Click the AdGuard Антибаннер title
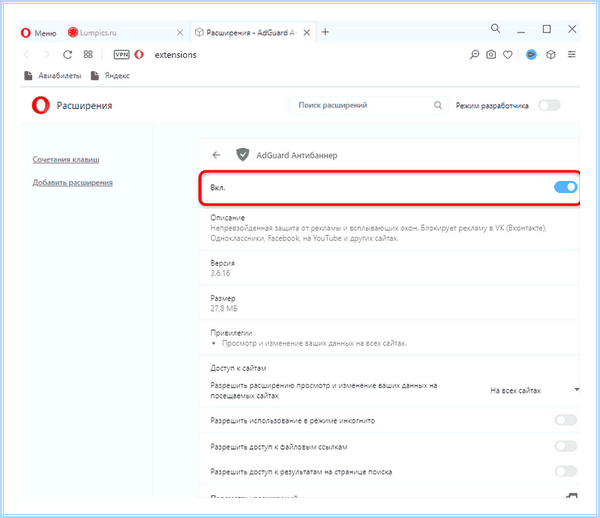The image size is (600, 518). tap(297, 155)
